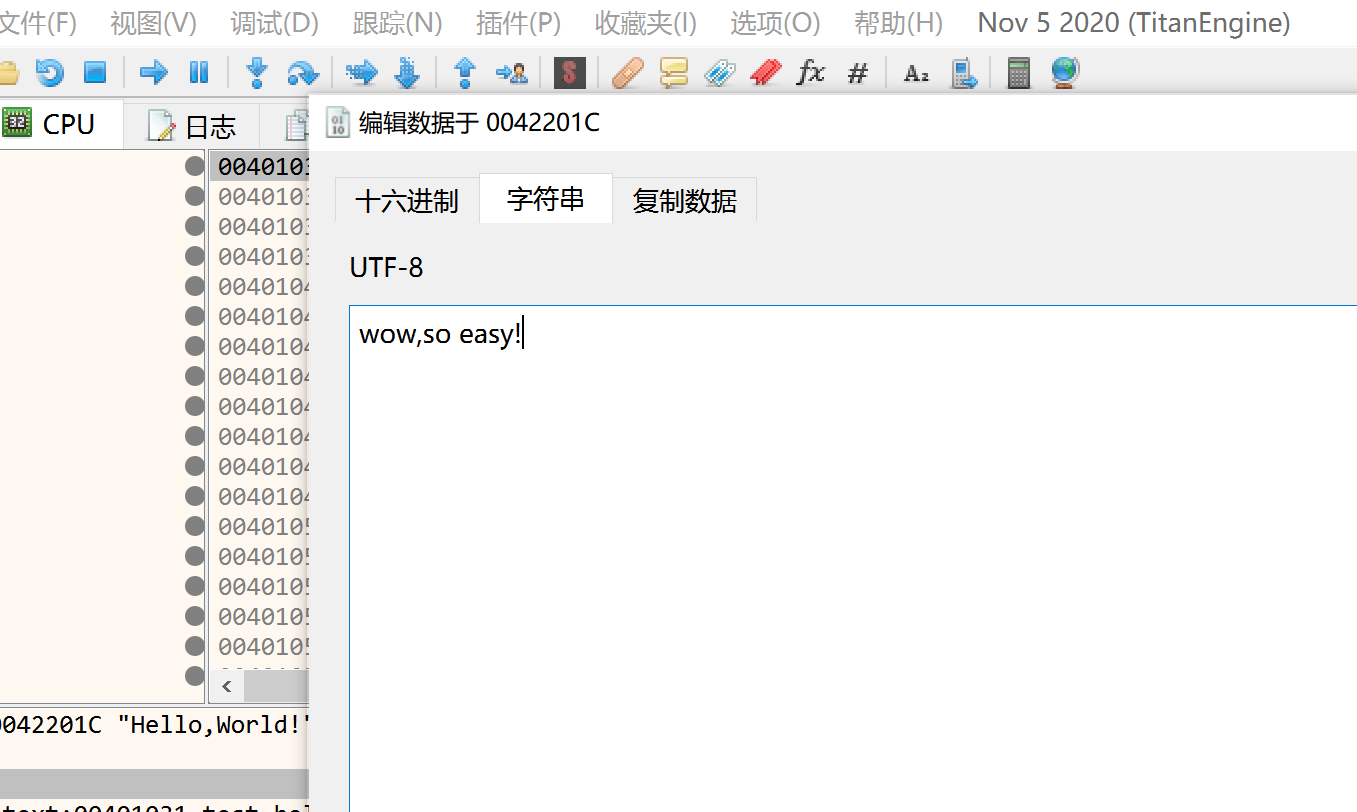Click the open file folder icon

pos(10,72)
